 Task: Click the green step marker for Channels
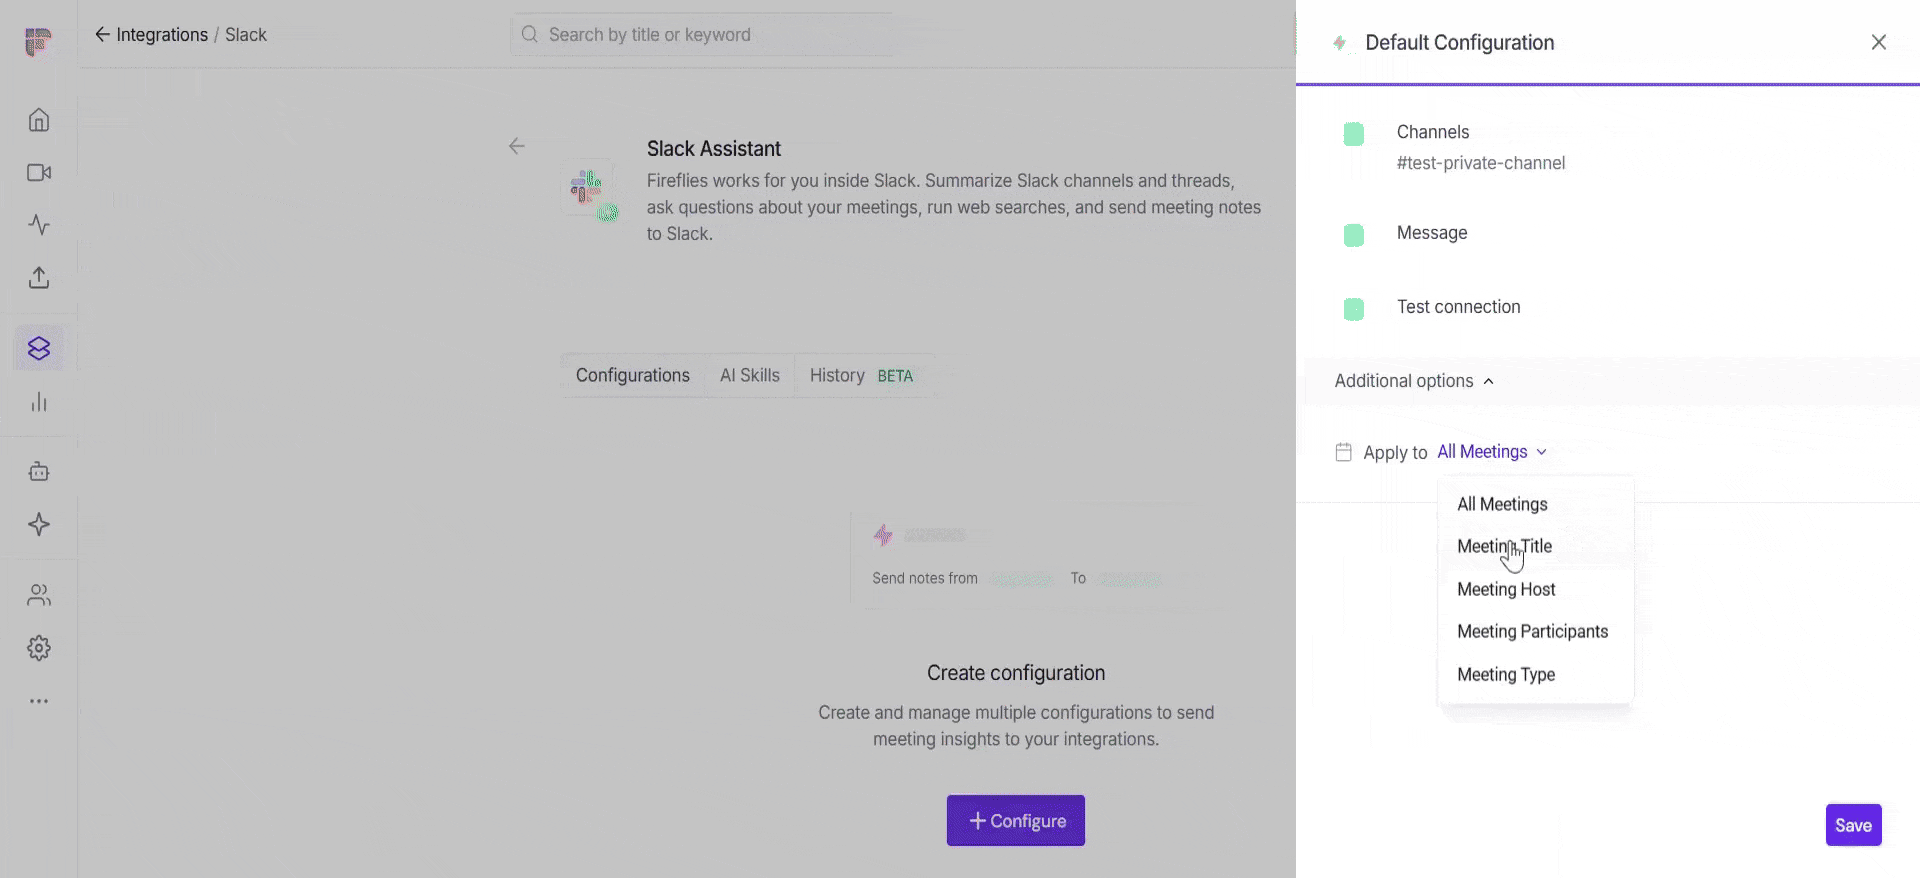pos(1354,134)
